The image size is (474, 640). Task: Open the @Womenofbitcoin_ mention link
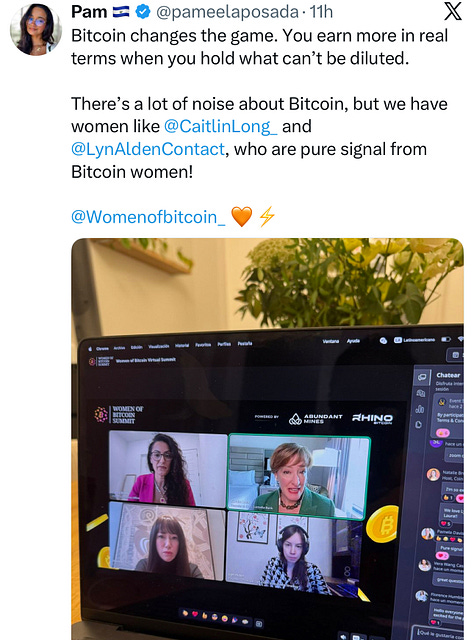[148, 217]
